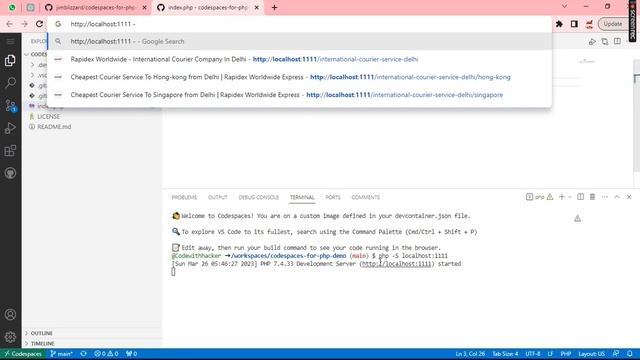Click the Tab Size: 4 status entry
Image resolution: width=640 pixels, height=360 pixels.
[505, 353]
